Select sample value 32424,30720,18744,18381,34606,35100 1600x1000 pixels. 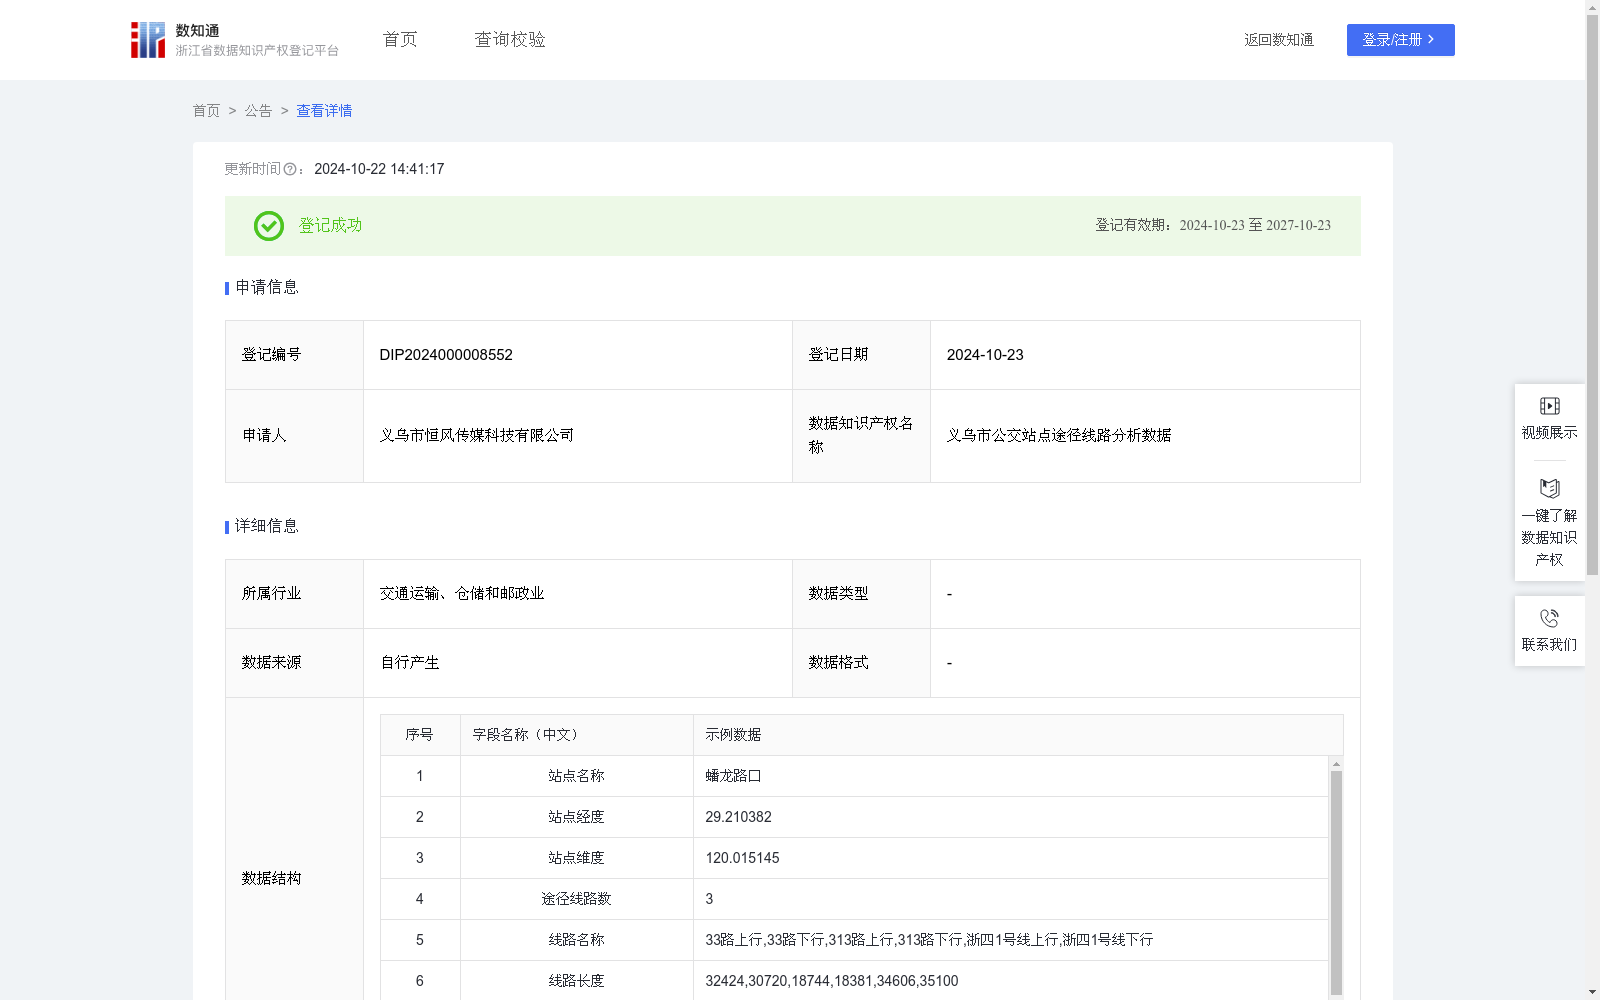pyautogui.click(x=832, y=981)
